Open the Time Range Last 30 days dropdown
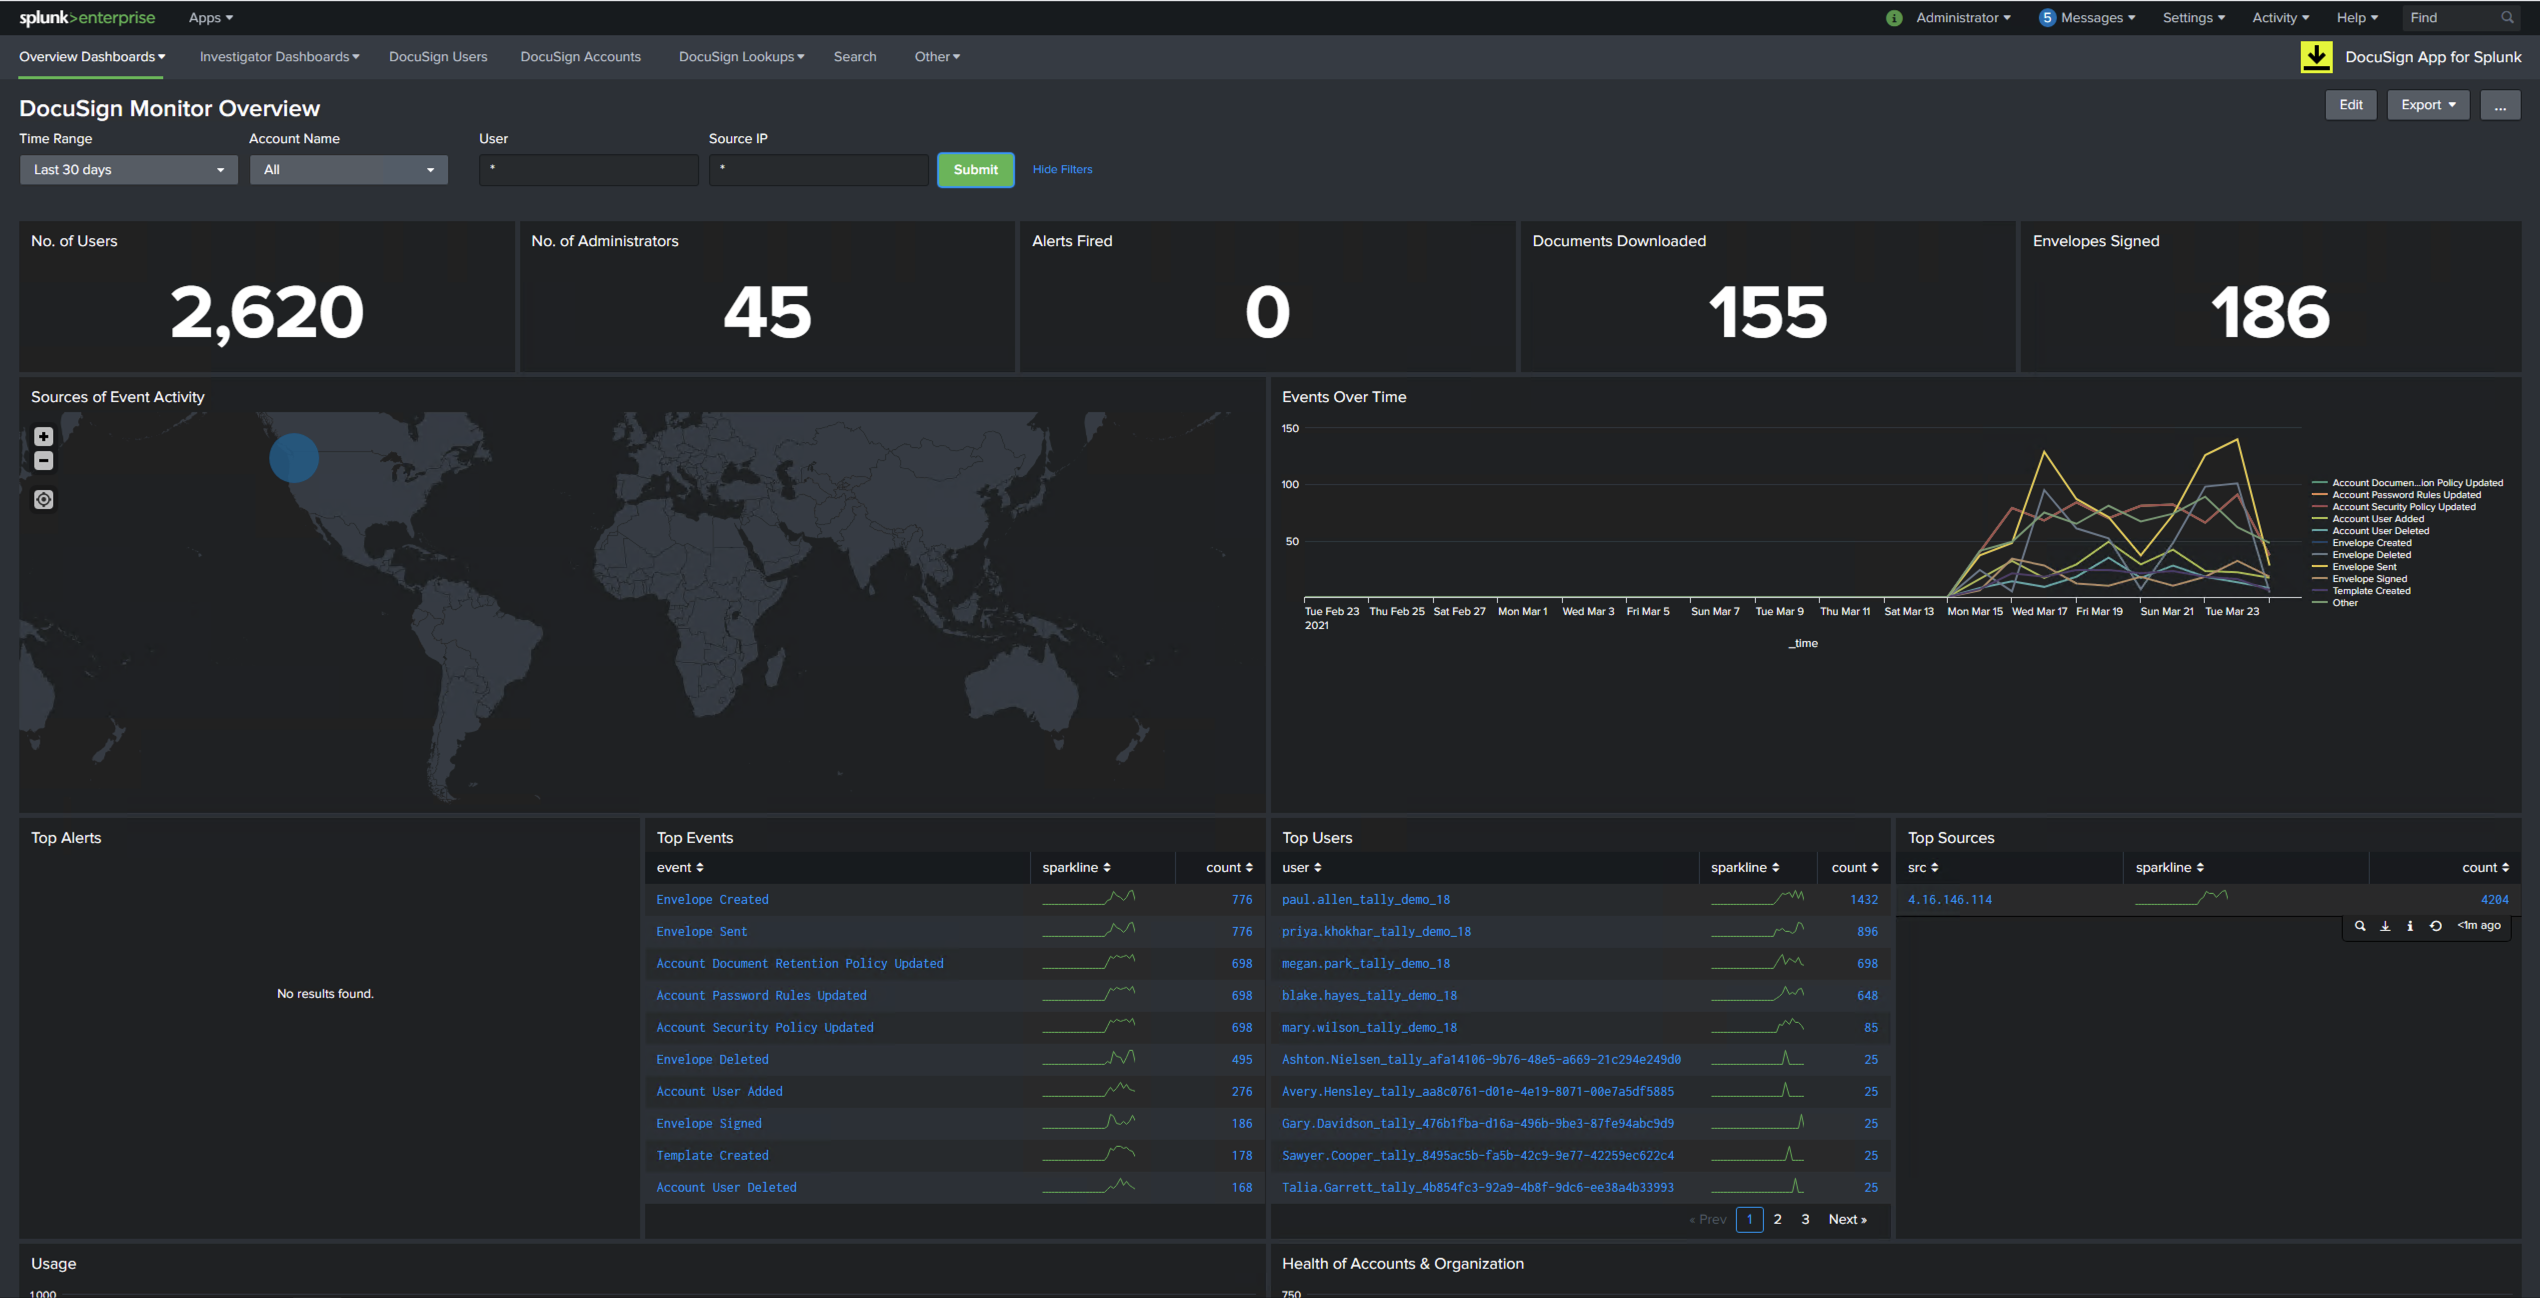The width and height of the screenshot is (2540, 1298). click(128, 170)
